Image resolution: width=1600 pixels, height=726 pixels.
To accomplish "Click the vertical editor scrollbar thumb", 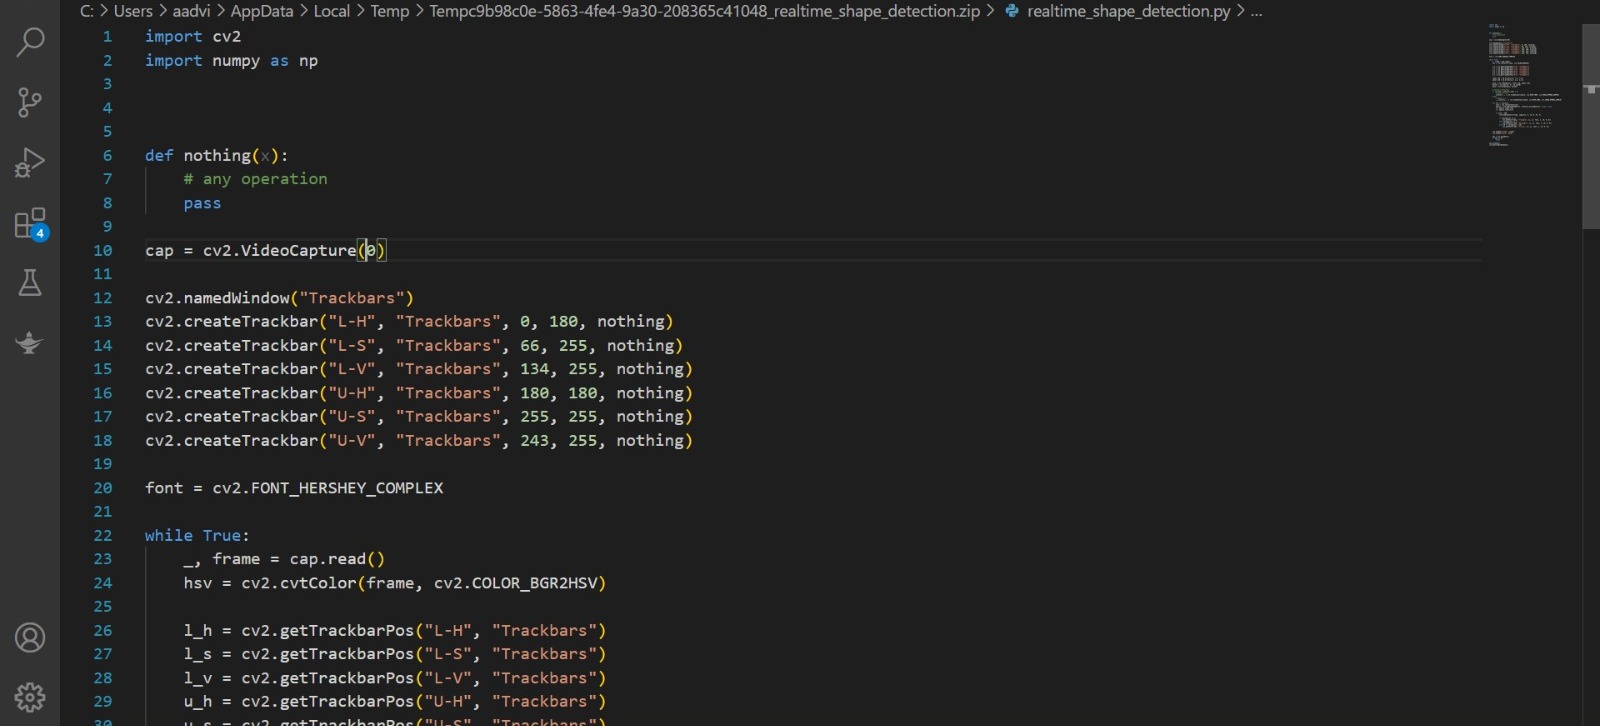I will (x=1590, y=126).
